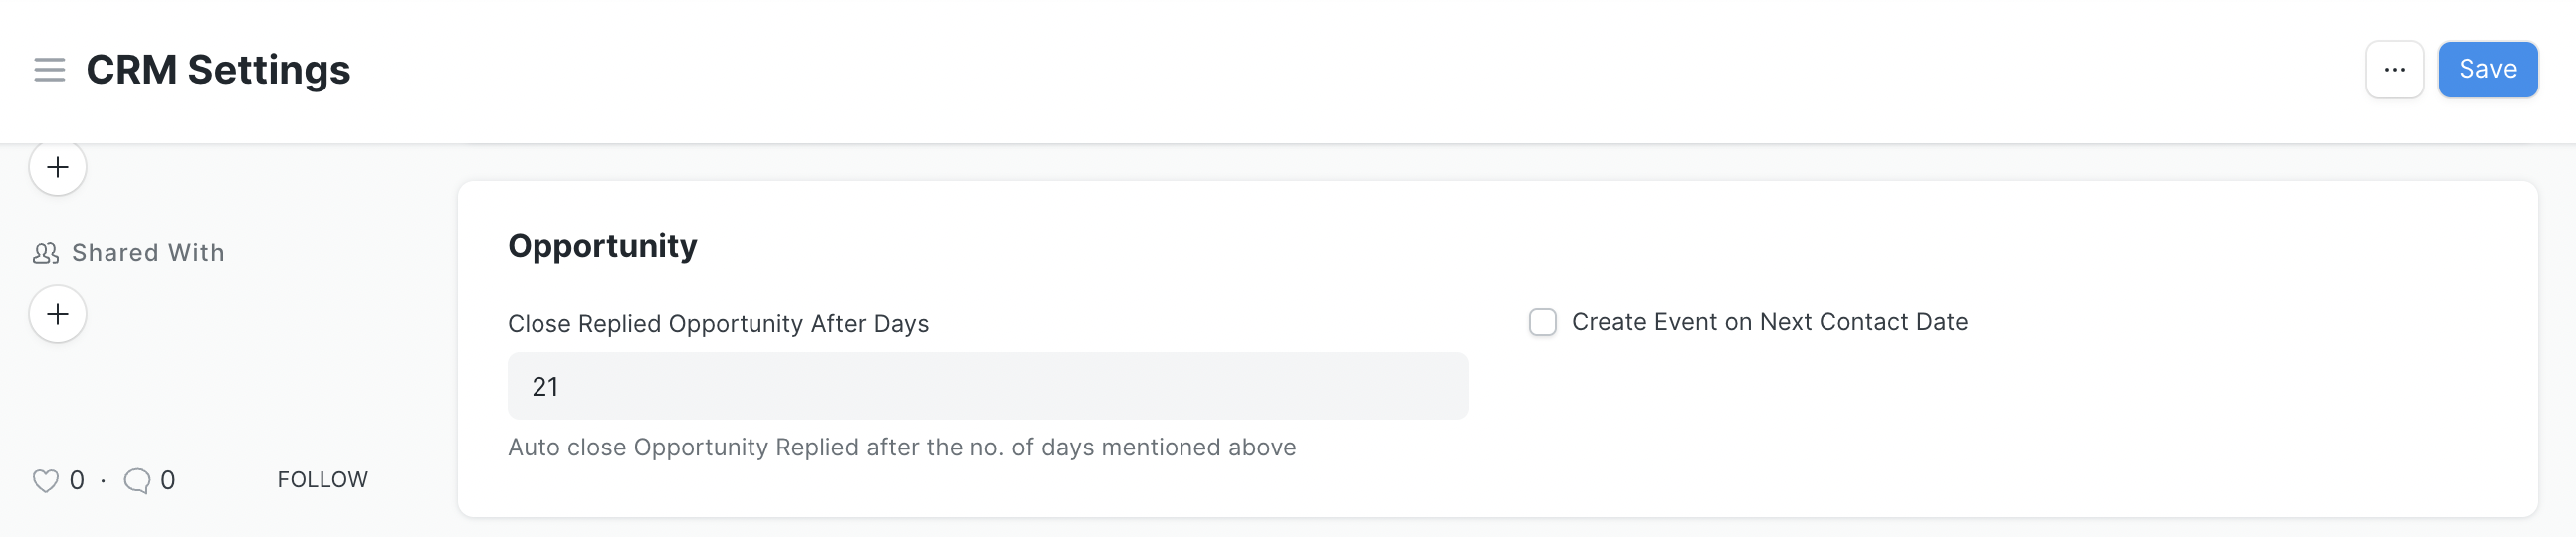Image resolution: width=2576 pixels, height=537 pixels.
Task: Like the document with the heart icon
Action: coord(45,481)
